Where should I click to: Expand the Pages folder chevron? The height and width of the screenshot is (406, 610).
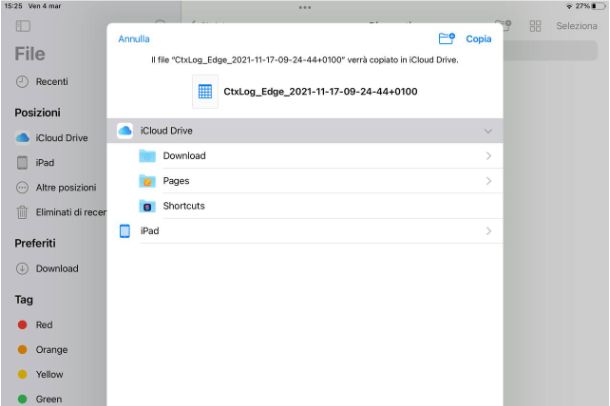click(489, 181)
